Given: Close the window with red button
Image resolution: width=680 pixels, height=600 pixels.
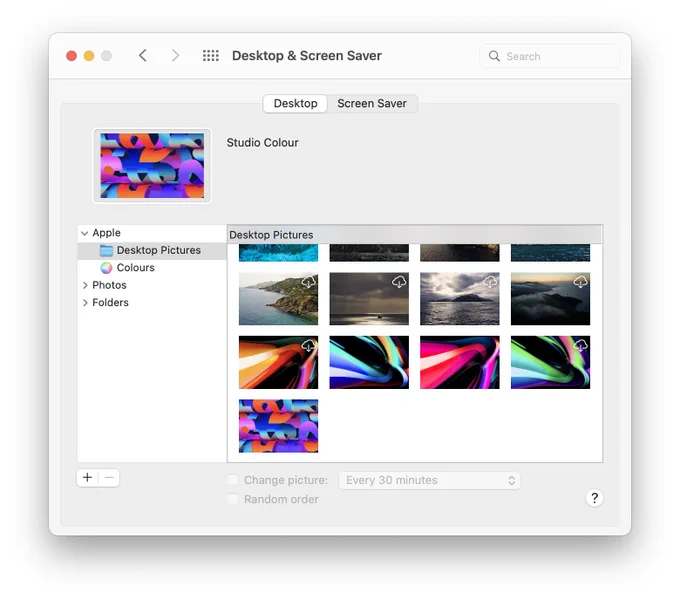Looking at the screenshot, I should pyautogui.click(x=72, y=56).
